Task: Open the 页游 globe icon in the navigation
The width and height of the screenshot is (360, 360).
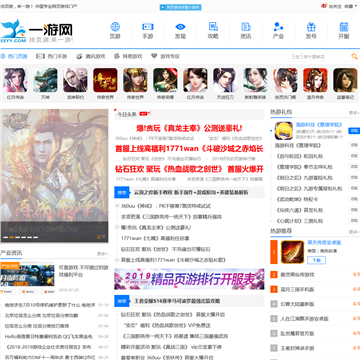Action: pos(115,27)
